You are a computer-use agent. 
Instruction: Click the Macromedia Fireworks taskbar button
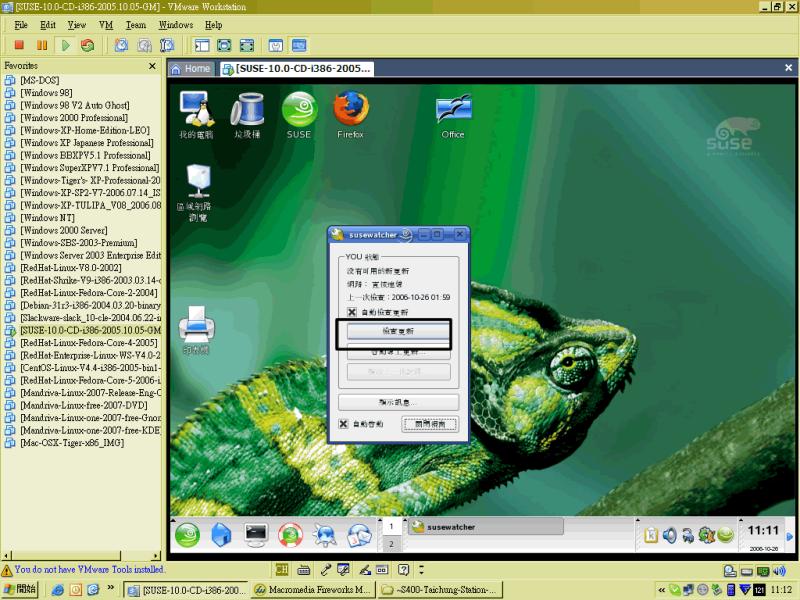coord(313,590)
